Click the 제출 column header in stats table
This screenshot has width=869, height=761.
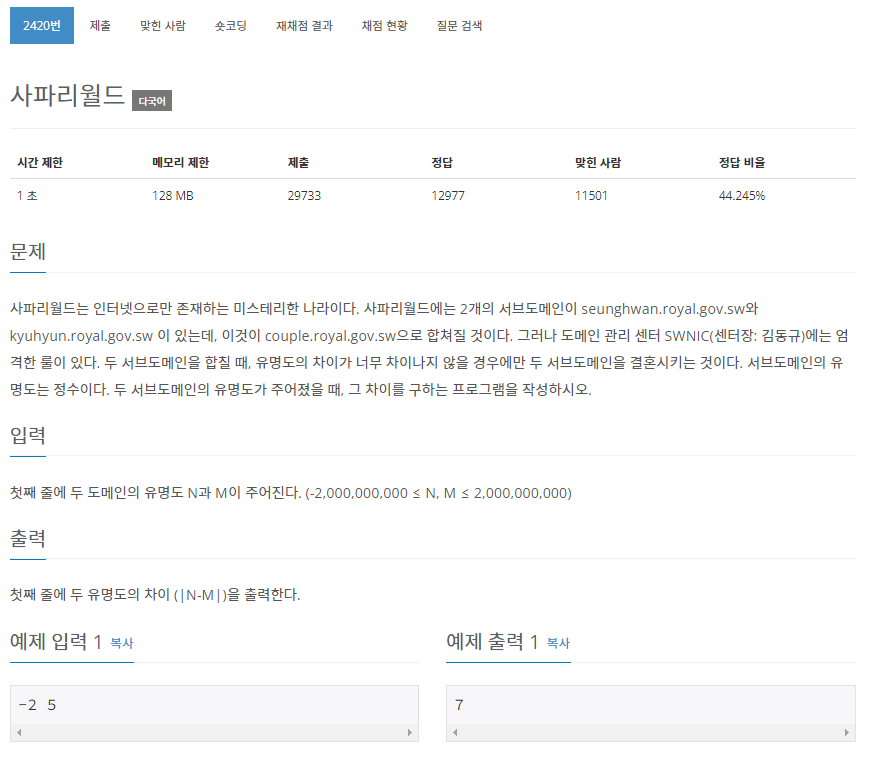coord(298,162)
